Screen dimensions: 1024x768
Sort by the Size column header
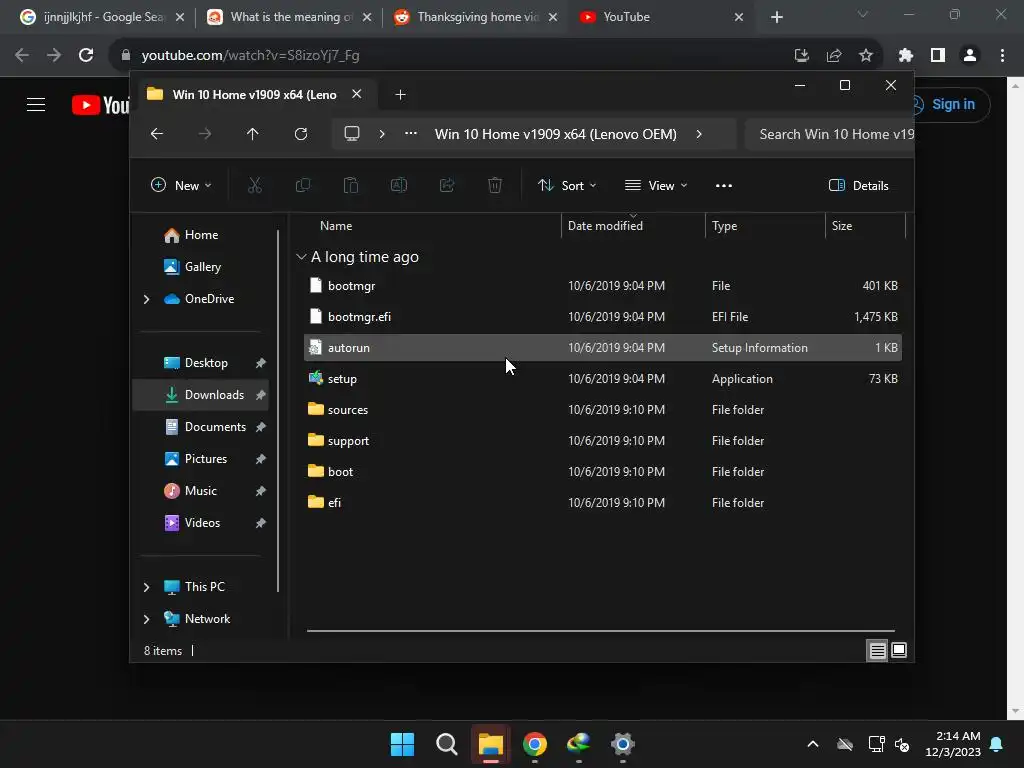(865, 226)
